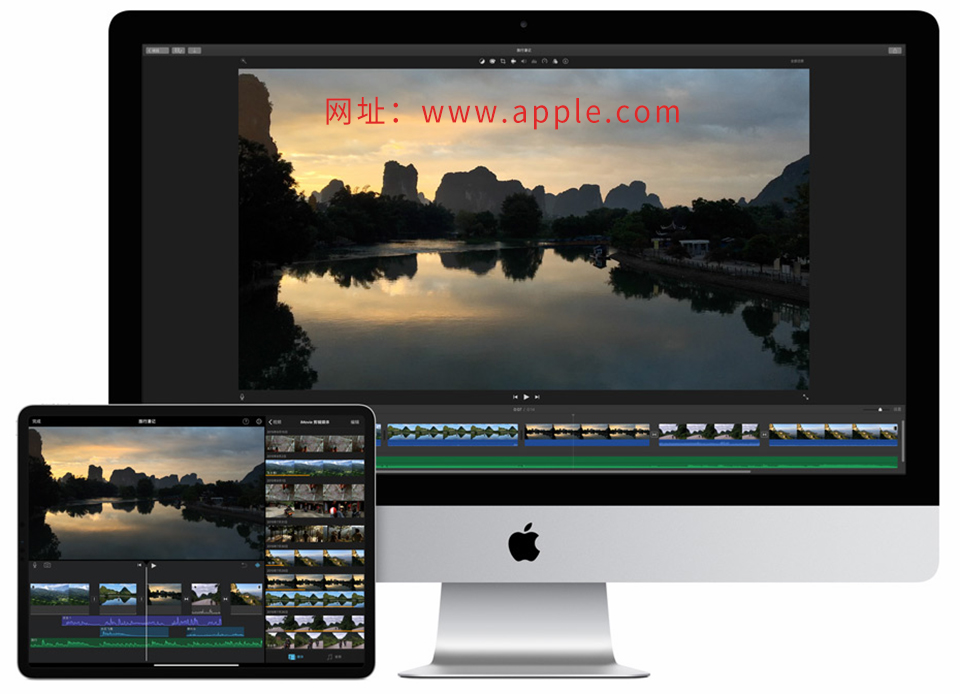Select the sunset river media strip on iPad
960x694 pixels.
tap(315, 581)
